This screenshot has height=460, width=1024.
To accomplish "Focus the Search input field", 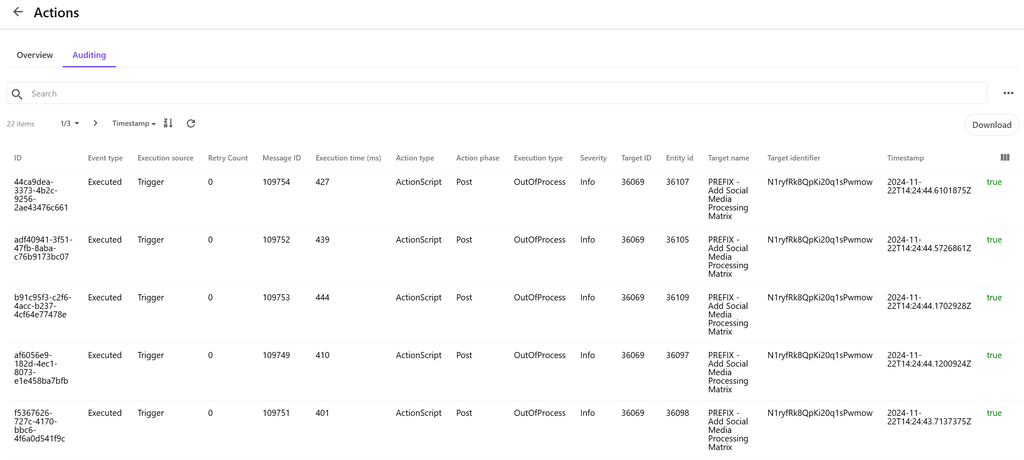I will 500,94.
